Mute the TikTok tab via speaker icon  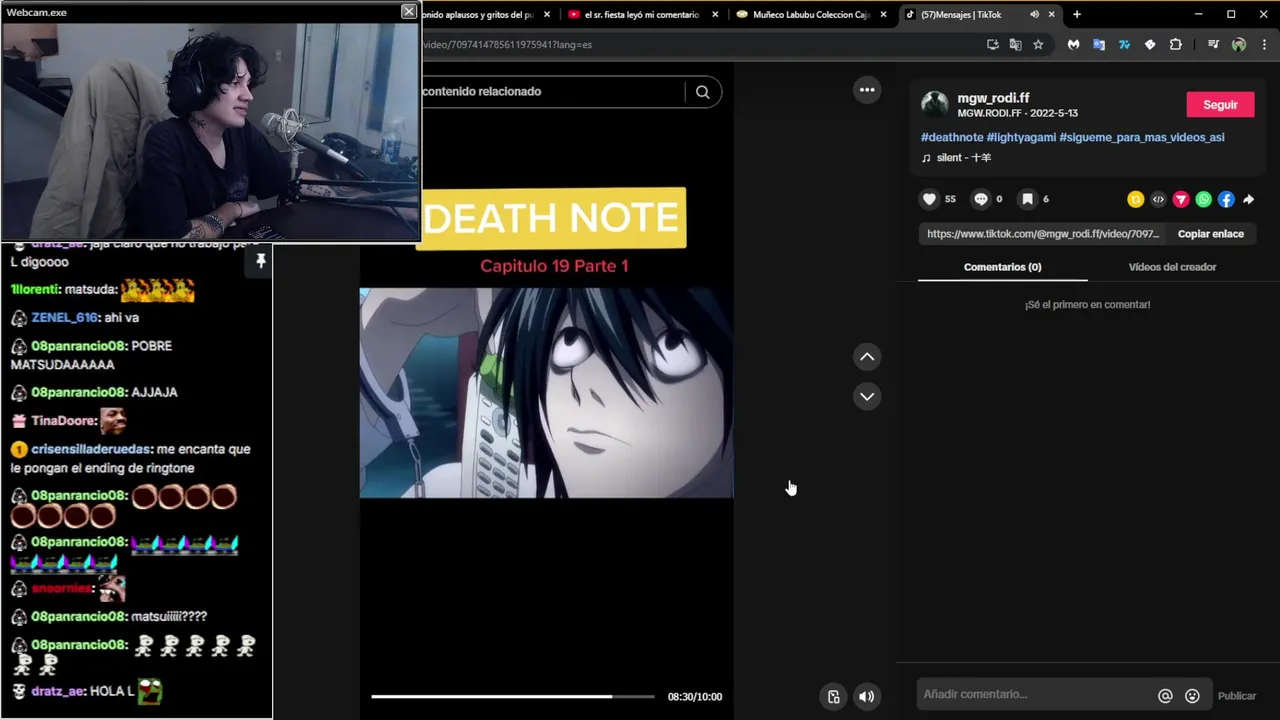pos(1034,15)
